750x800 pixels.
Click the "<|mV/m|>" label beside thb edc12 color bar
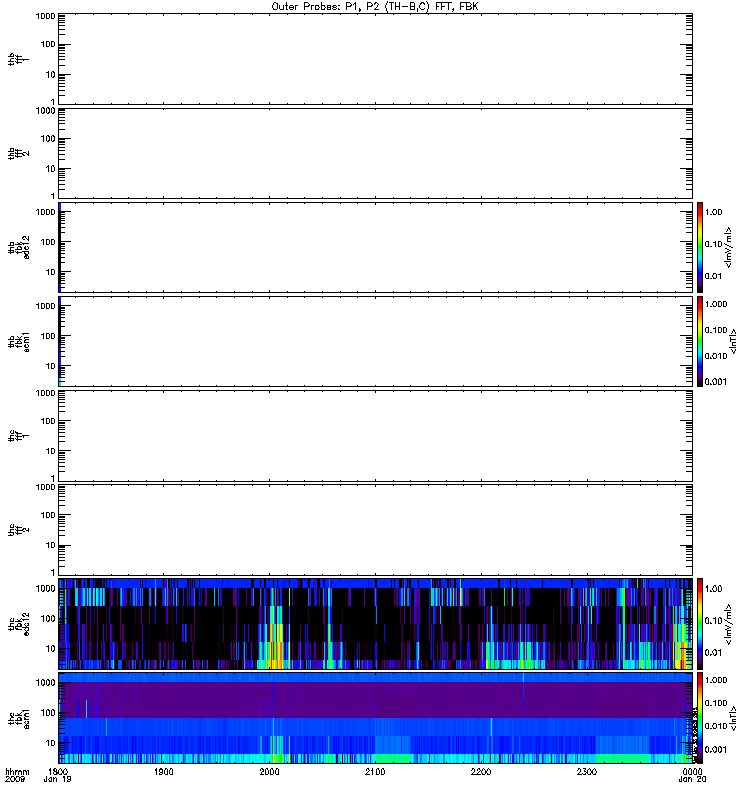click(x=729, y=247)
